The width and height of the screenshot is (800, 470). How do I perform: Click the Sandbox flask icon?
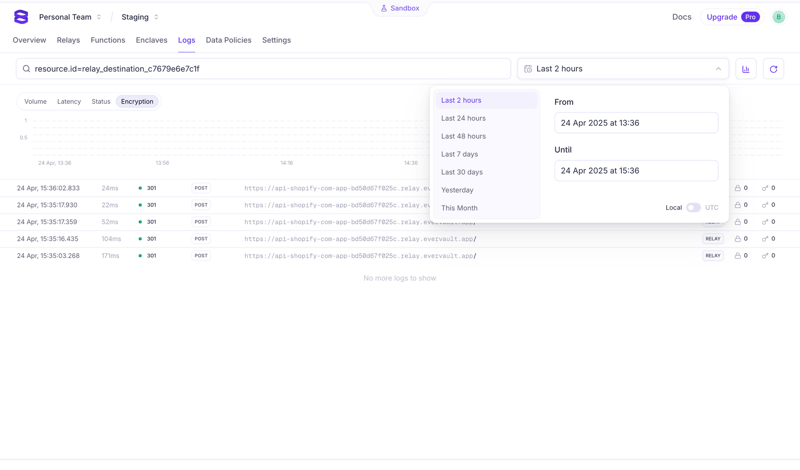pyautogui.click(x=384, y=8)
